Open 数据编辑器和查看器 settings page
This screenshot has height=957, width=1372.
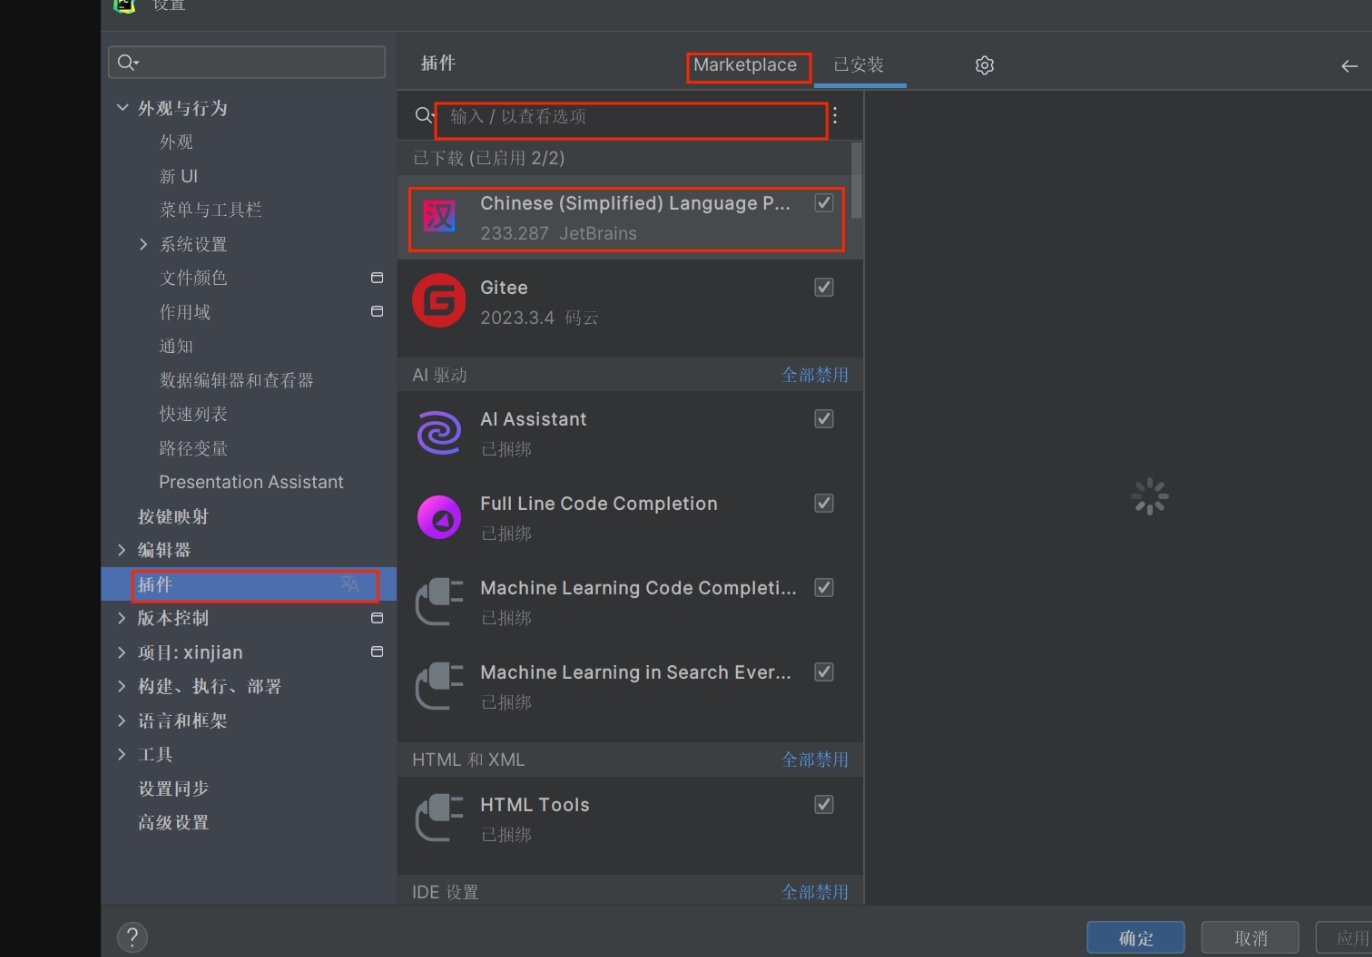(237, 380)
